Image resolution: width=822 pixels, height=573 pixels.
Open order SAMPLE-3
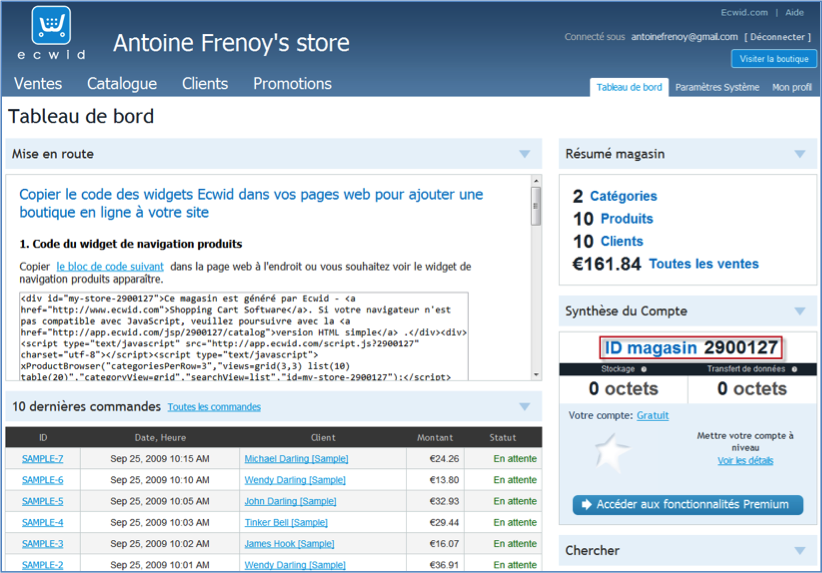click(x=42, y=544)
